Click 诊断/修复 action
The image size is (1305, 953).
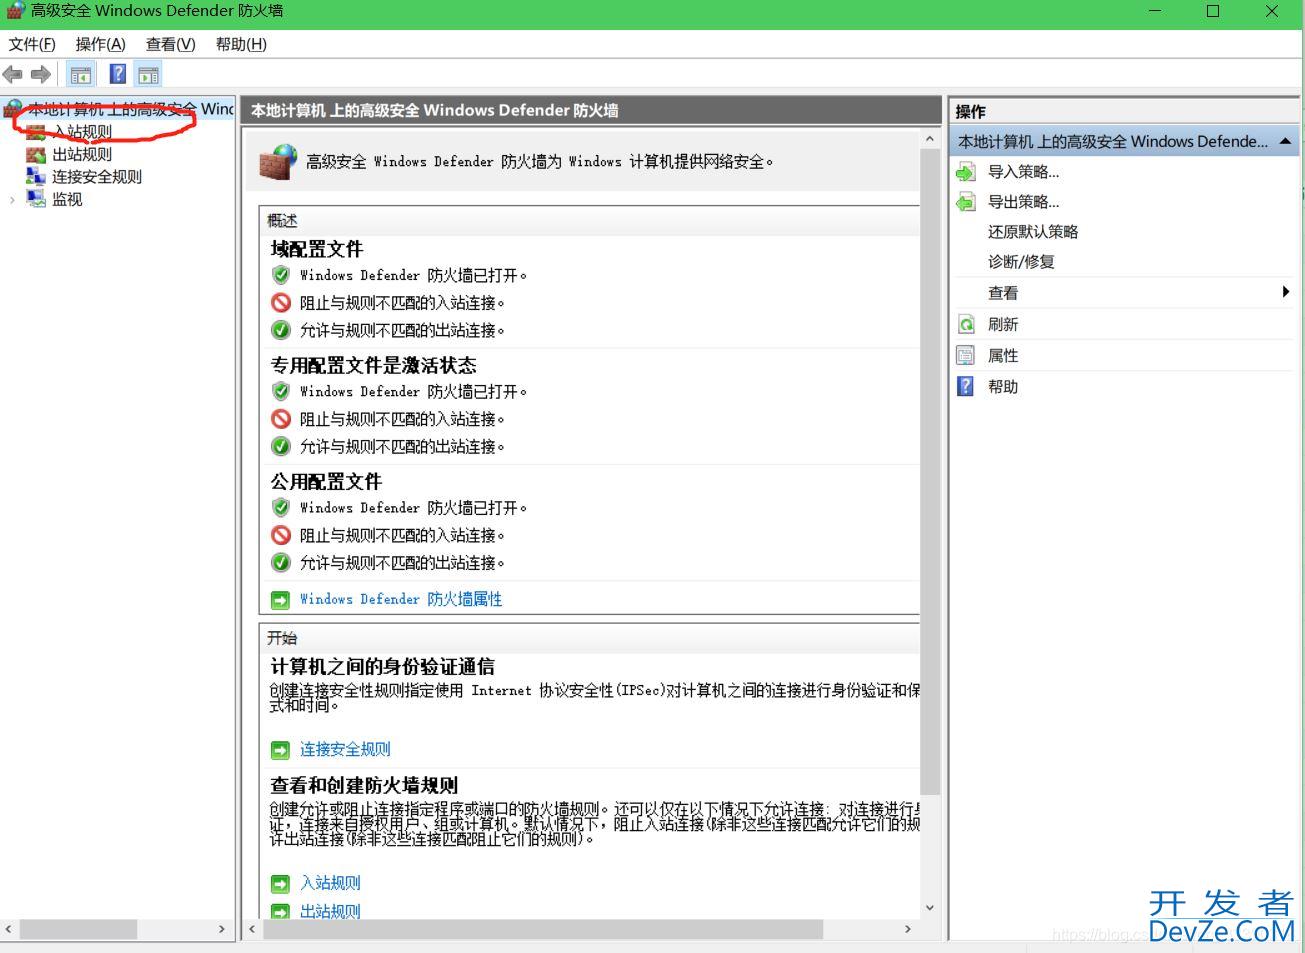pyautogui.click(x=1021, y=262)
